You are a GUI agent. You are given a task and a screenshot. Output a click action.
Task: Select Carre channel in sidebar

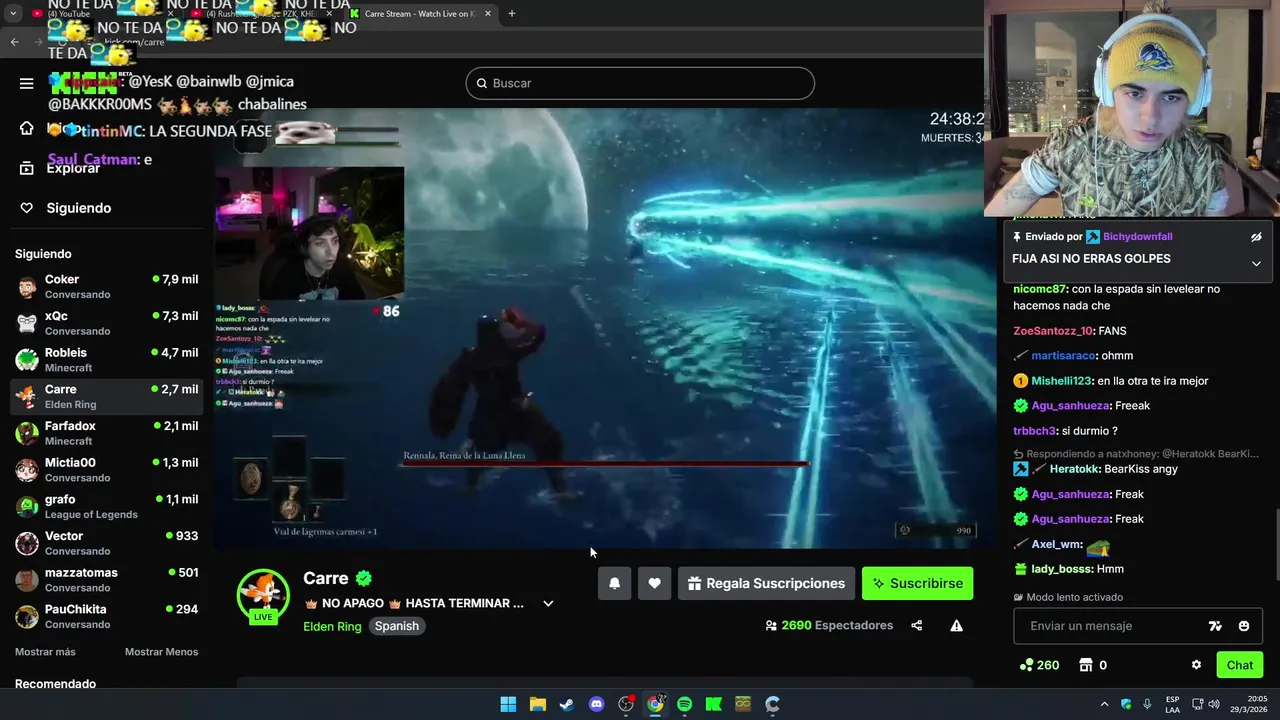(106, 396)
